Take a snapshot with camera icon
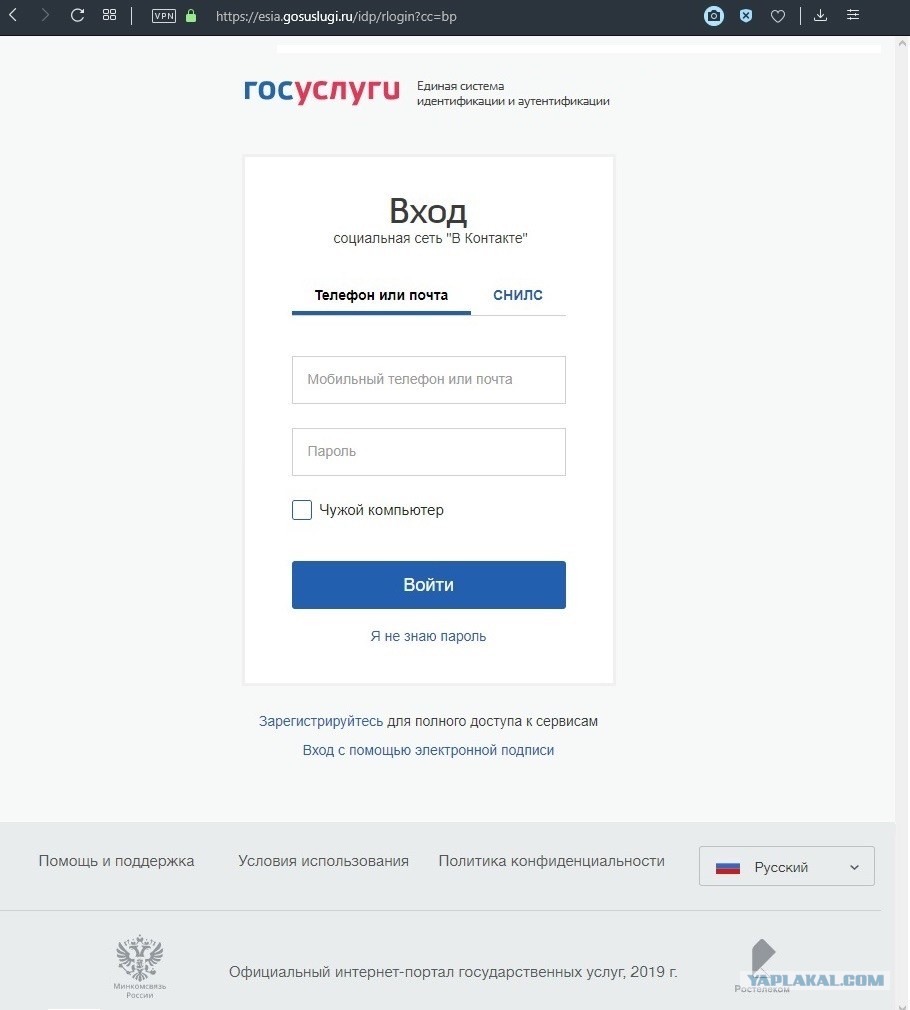The image size is (910, 1010). click(x=714, y=15)
